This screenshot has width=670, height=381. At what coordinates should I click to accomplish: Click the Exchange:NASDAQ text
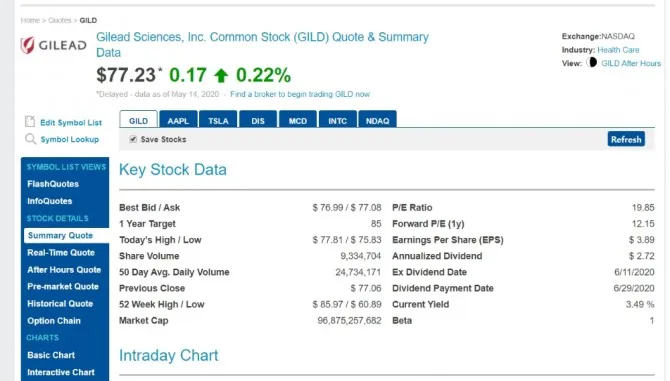click(x=598, y=36)
